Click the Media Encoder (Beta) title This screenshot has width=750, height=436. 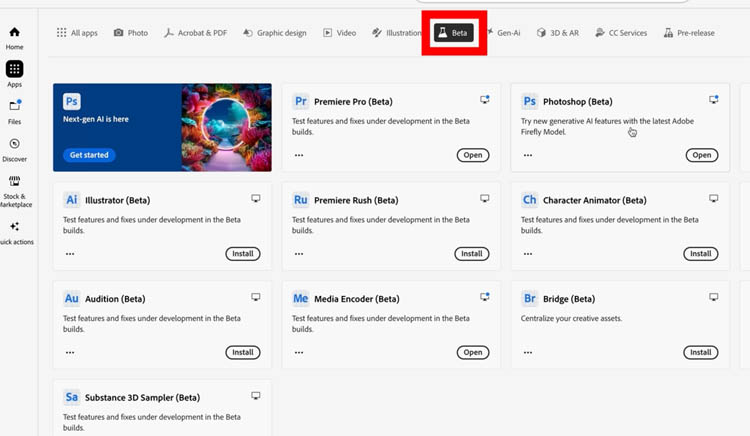coord(357,299)
